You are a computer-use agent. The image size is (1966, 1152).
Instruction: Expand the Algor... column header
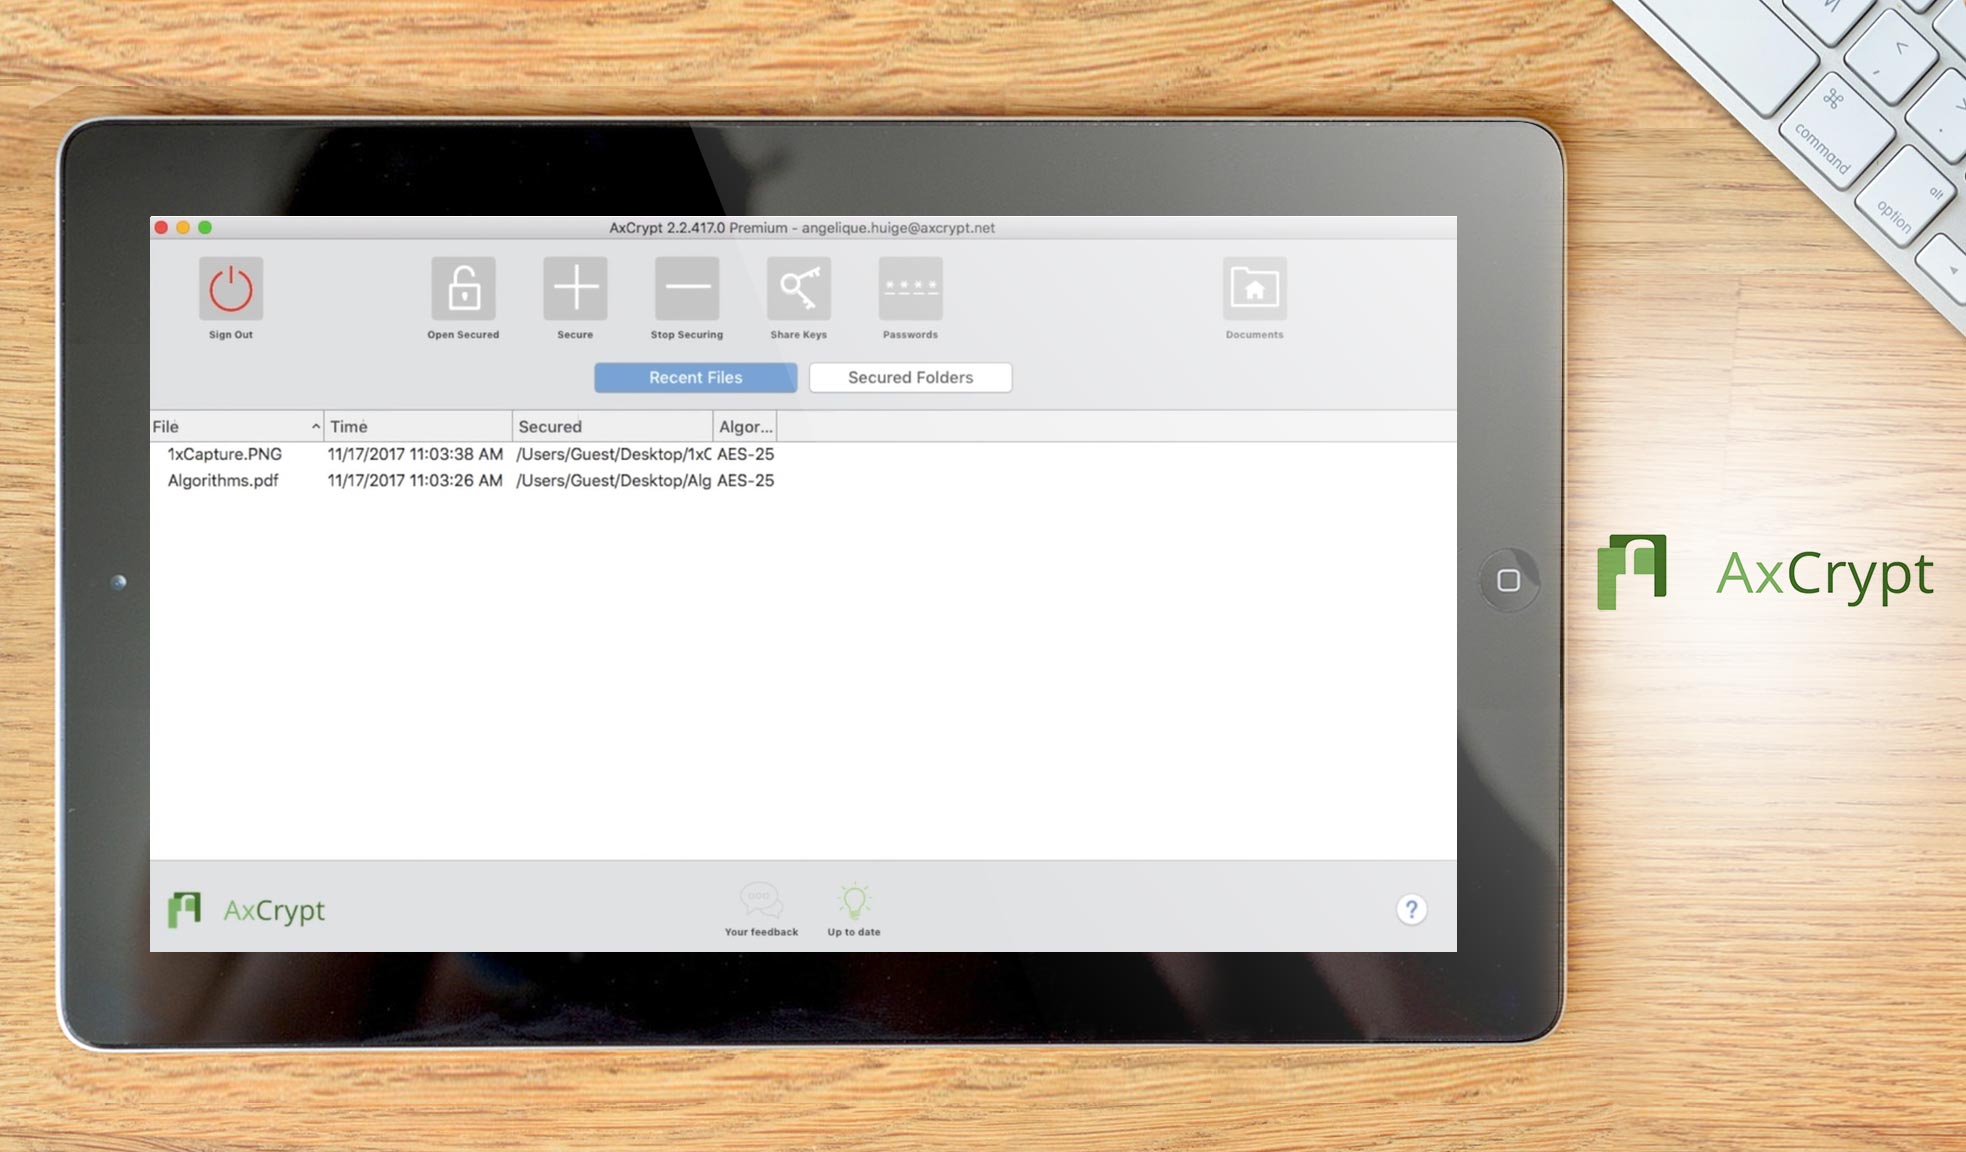pyautogui.click(x=746, y=426)
